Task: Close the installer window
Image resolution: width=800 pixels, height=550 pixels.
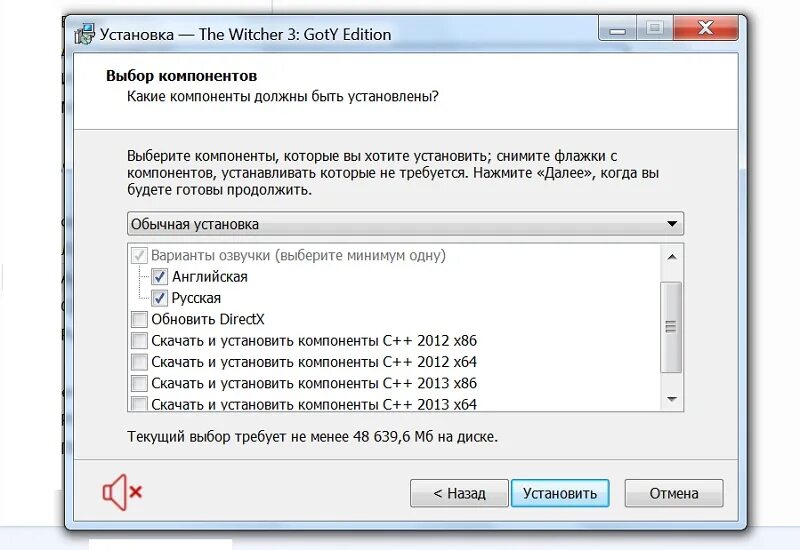Action: [706, 29]
